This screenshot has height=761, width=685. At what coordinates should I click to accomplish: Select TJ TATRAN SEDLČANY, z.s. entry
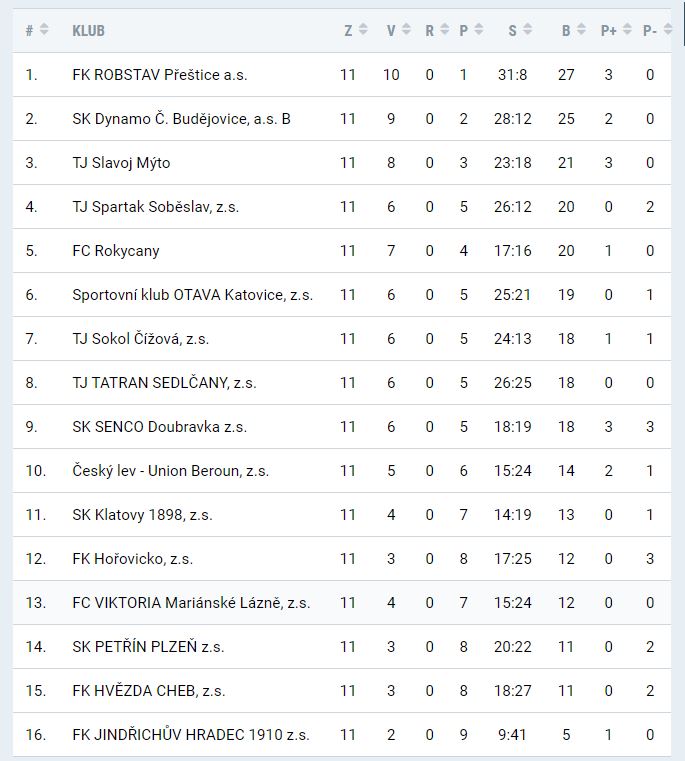[164, 383]
